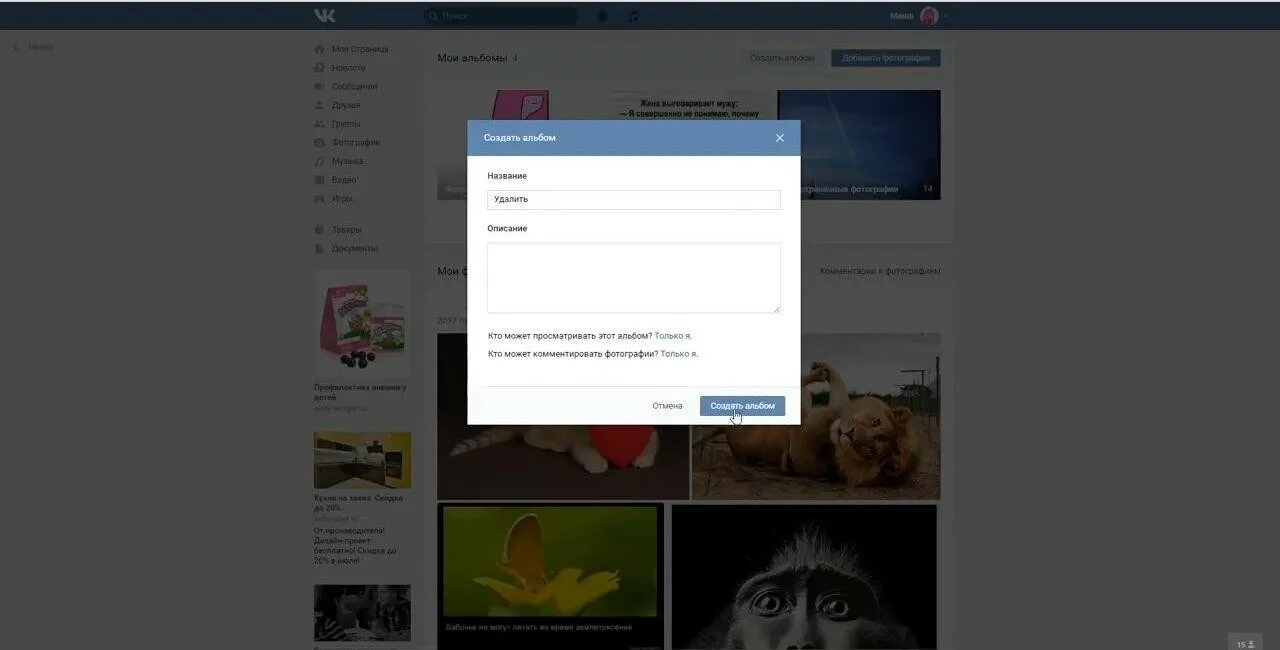1280x650 pixels.
Task: Click the Маша profile avatar in header
Action: point(929,16)
